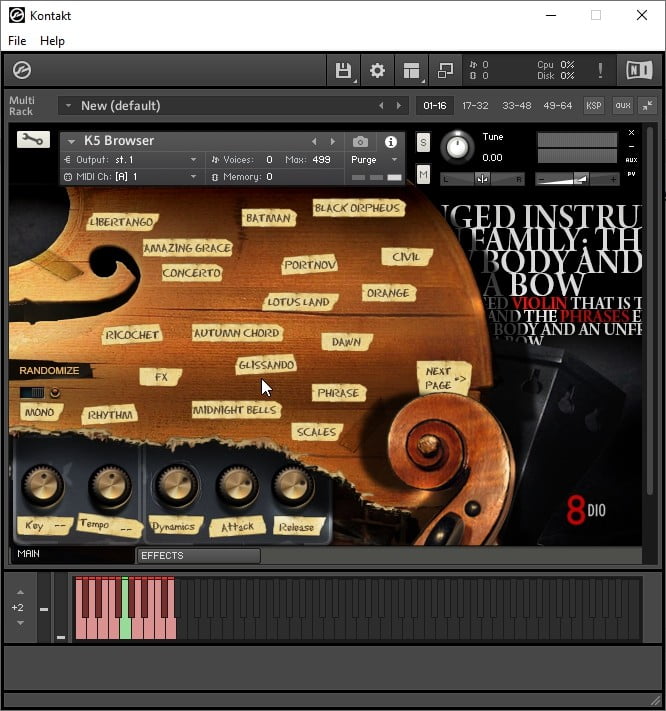666x711 pixels.
Task: Select previous multi preset arrow
Action: click(381, 106)
